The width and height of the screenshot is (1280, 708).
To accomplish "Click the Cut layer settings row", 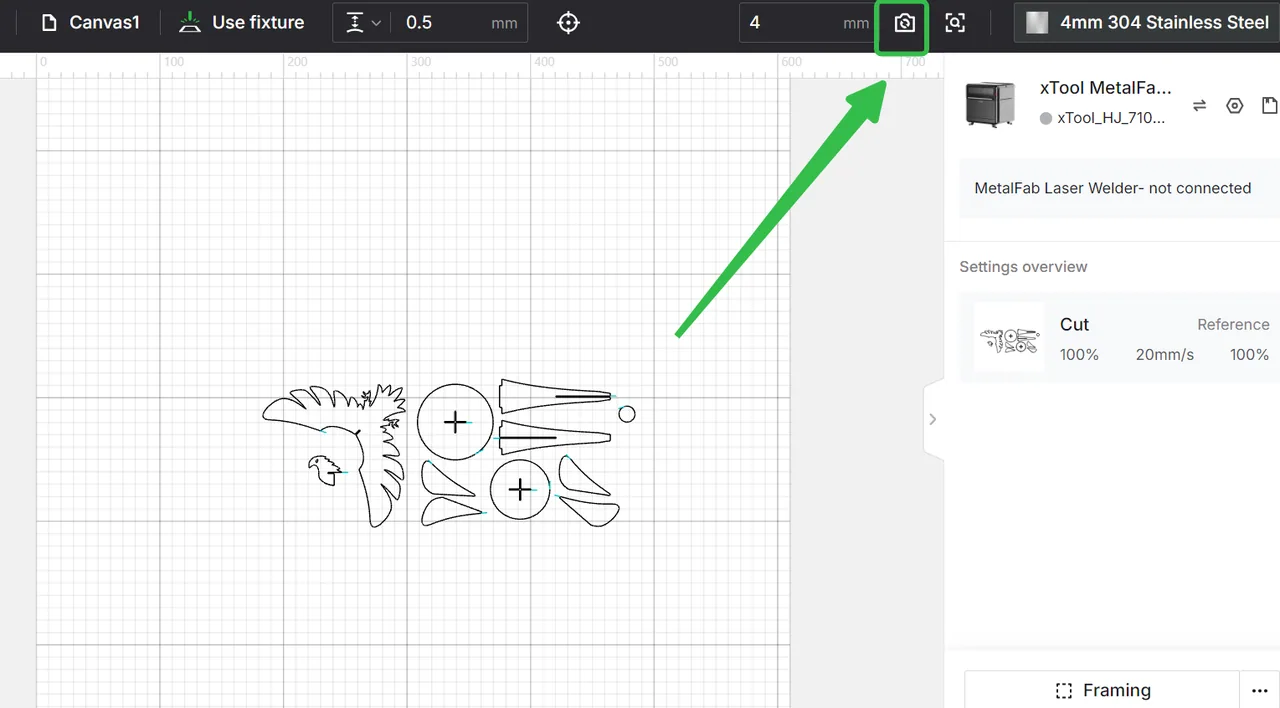I will point(1119,338).
